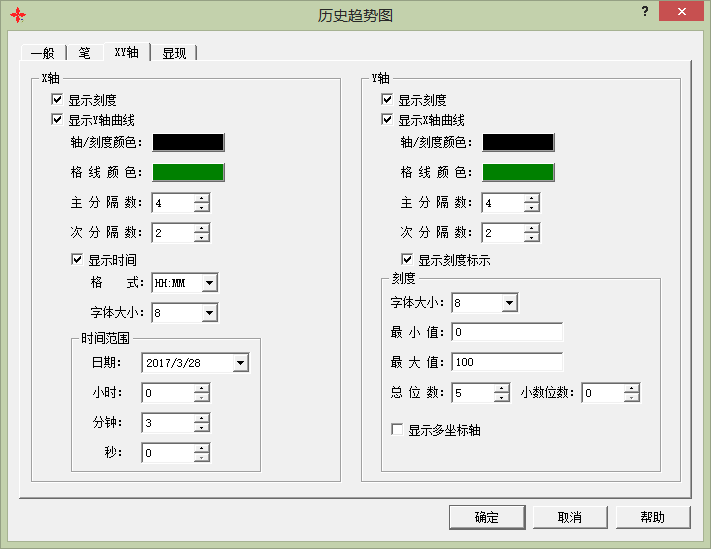This screenshot has height=549, width=711.
Task: Increase Y-axis 主分隔数 with up arrow
Action: pos(531,198)
